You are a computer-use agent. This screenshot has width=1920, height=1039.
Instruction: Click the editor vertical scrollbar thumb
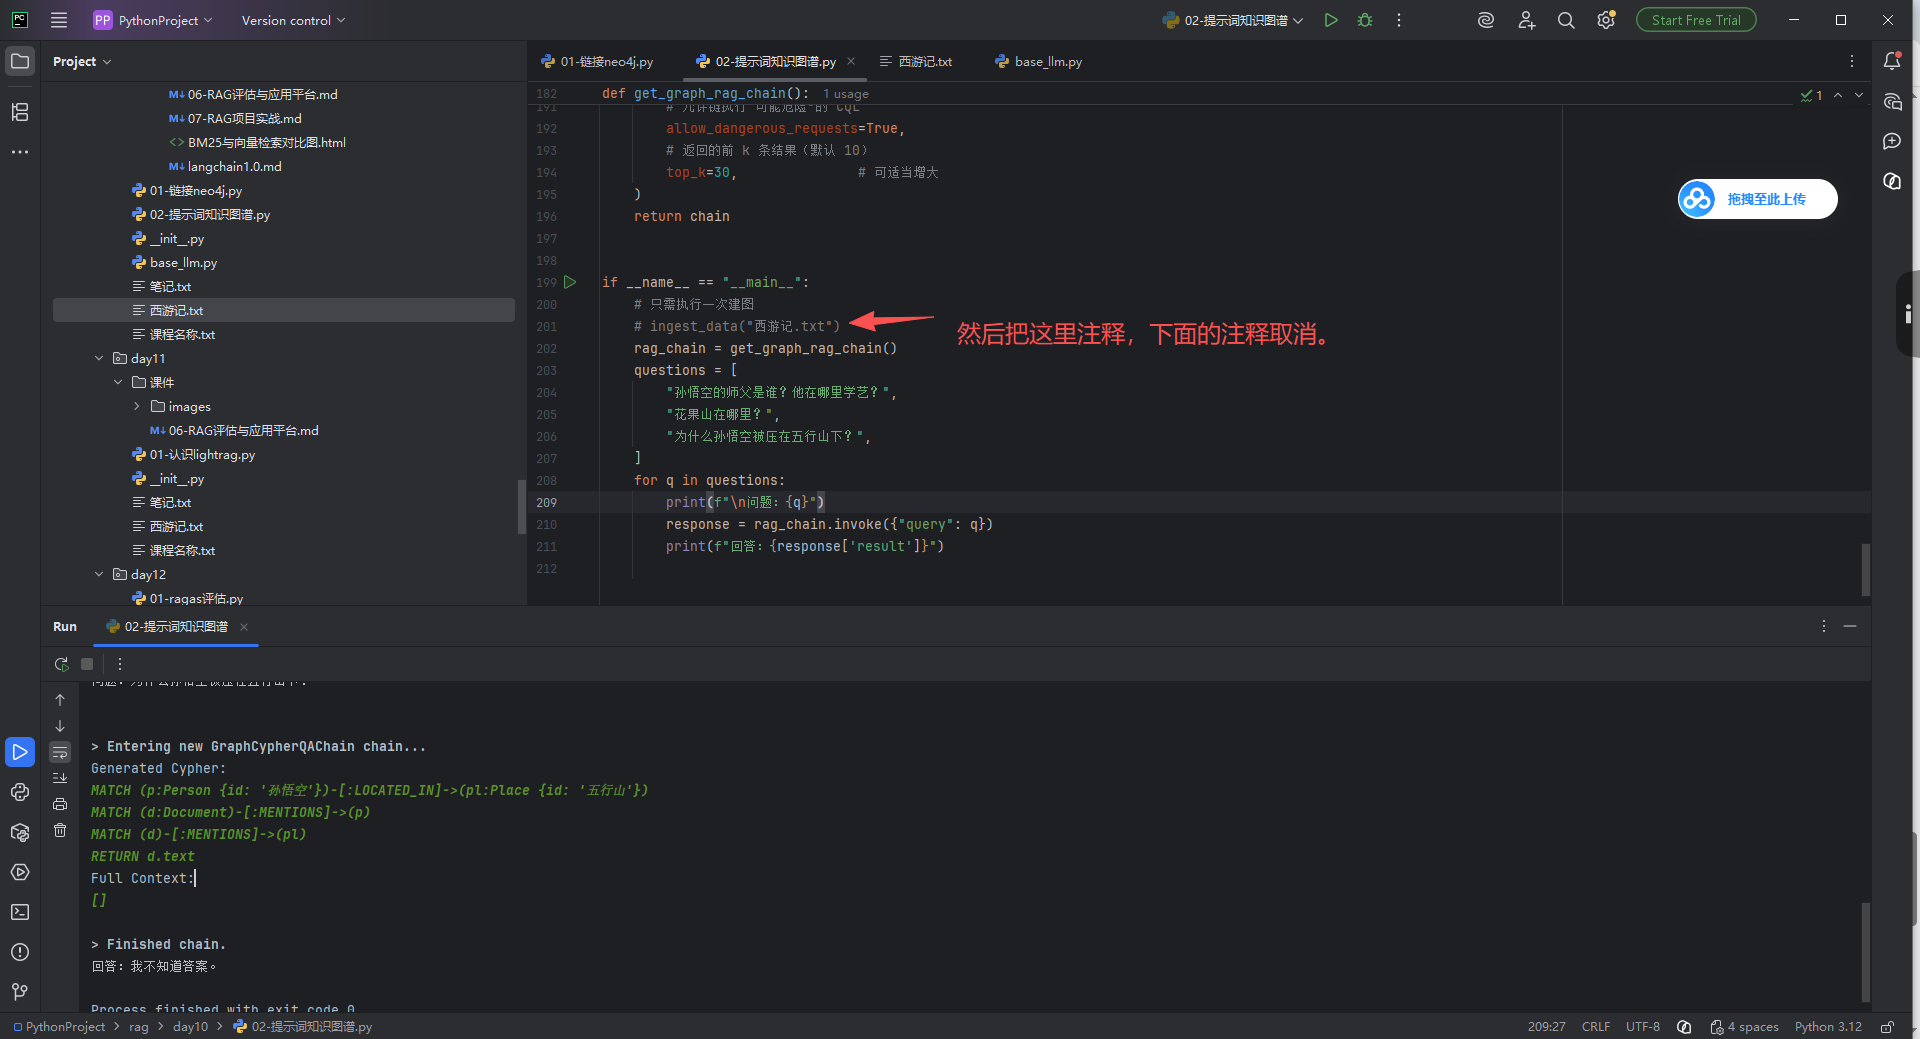click(x=1865, y=569)
